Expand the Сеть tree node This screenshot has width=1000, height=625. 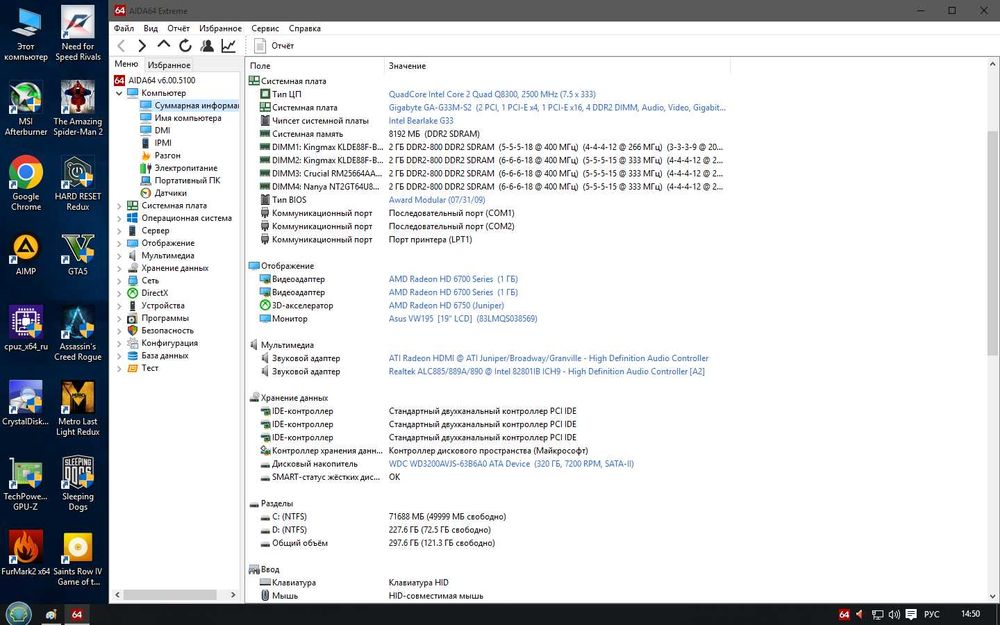coord(119,281)
